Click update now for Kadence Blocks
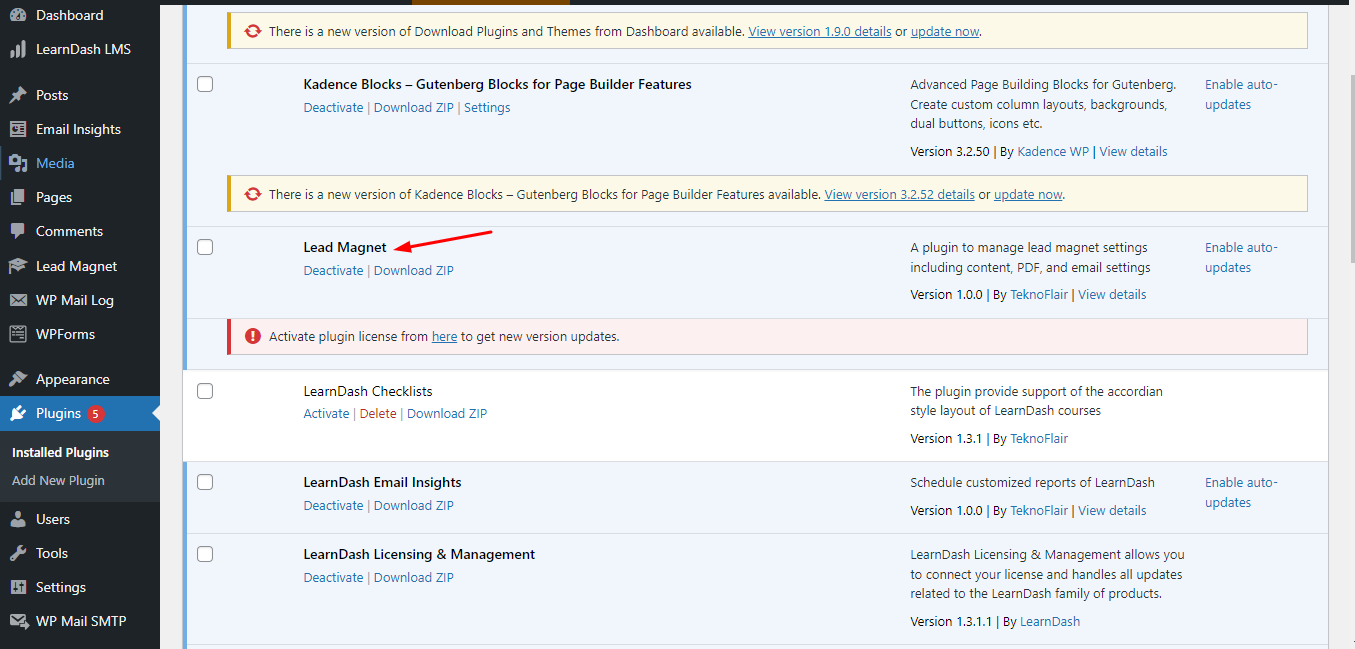This screenshot has width=1355, height=649. pos(1028,194)
